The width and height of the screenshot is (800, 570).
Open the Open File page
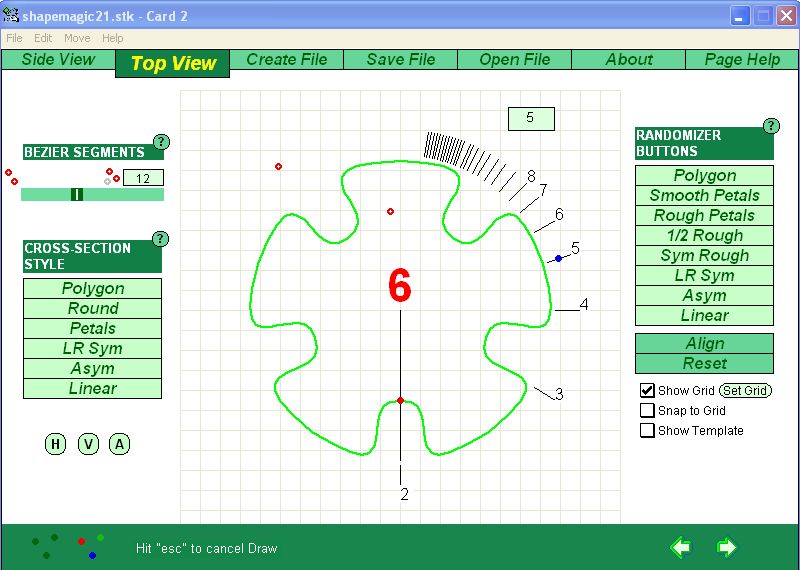(x=515, y=59)
